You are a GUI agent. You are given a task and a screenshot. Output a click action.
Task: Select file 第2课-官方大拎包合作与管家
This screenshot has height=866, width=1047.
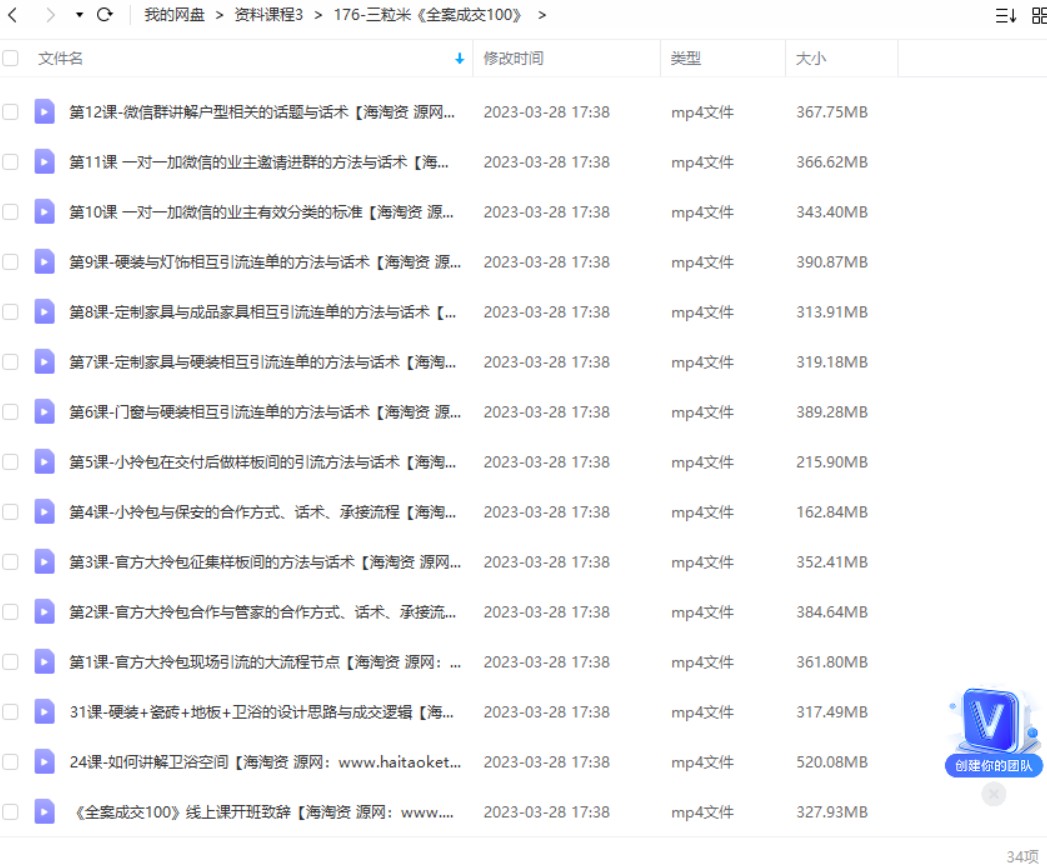[x=262, y=612]
